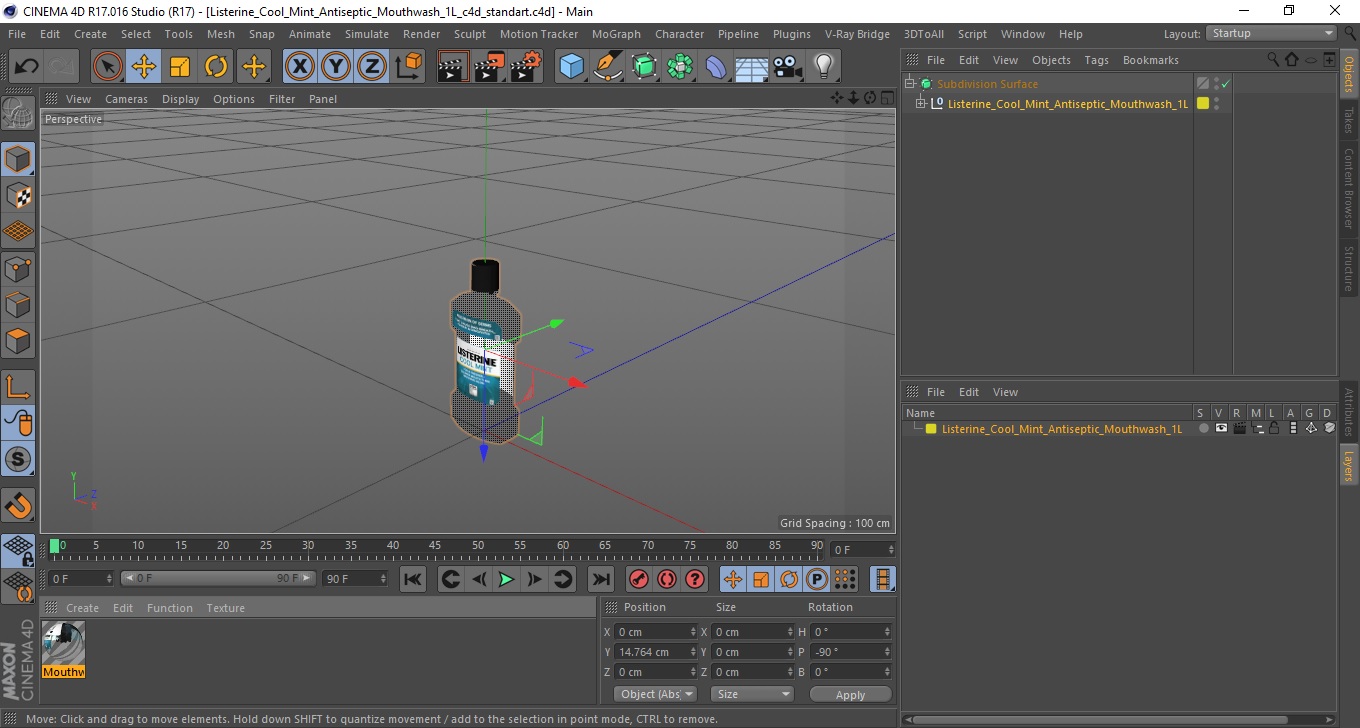The image size is (1360, 728).
Task: Toggle Enable Snap magnet icon
Action: [18, 505]
